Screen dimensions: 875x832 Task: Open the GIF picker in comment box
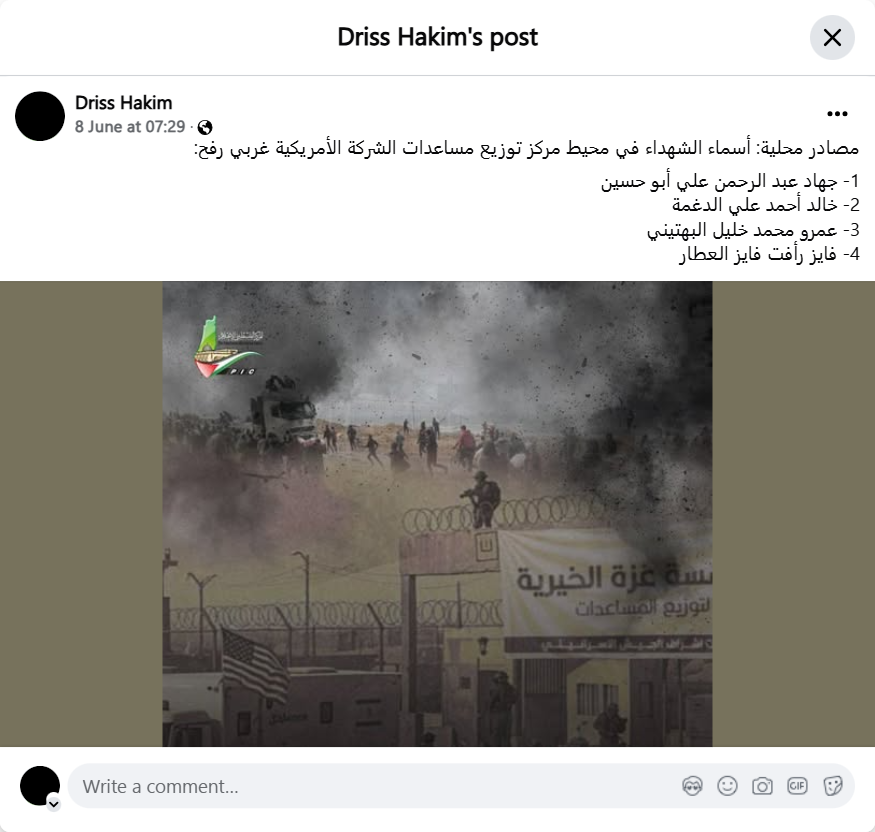click(x=797, y=786)
